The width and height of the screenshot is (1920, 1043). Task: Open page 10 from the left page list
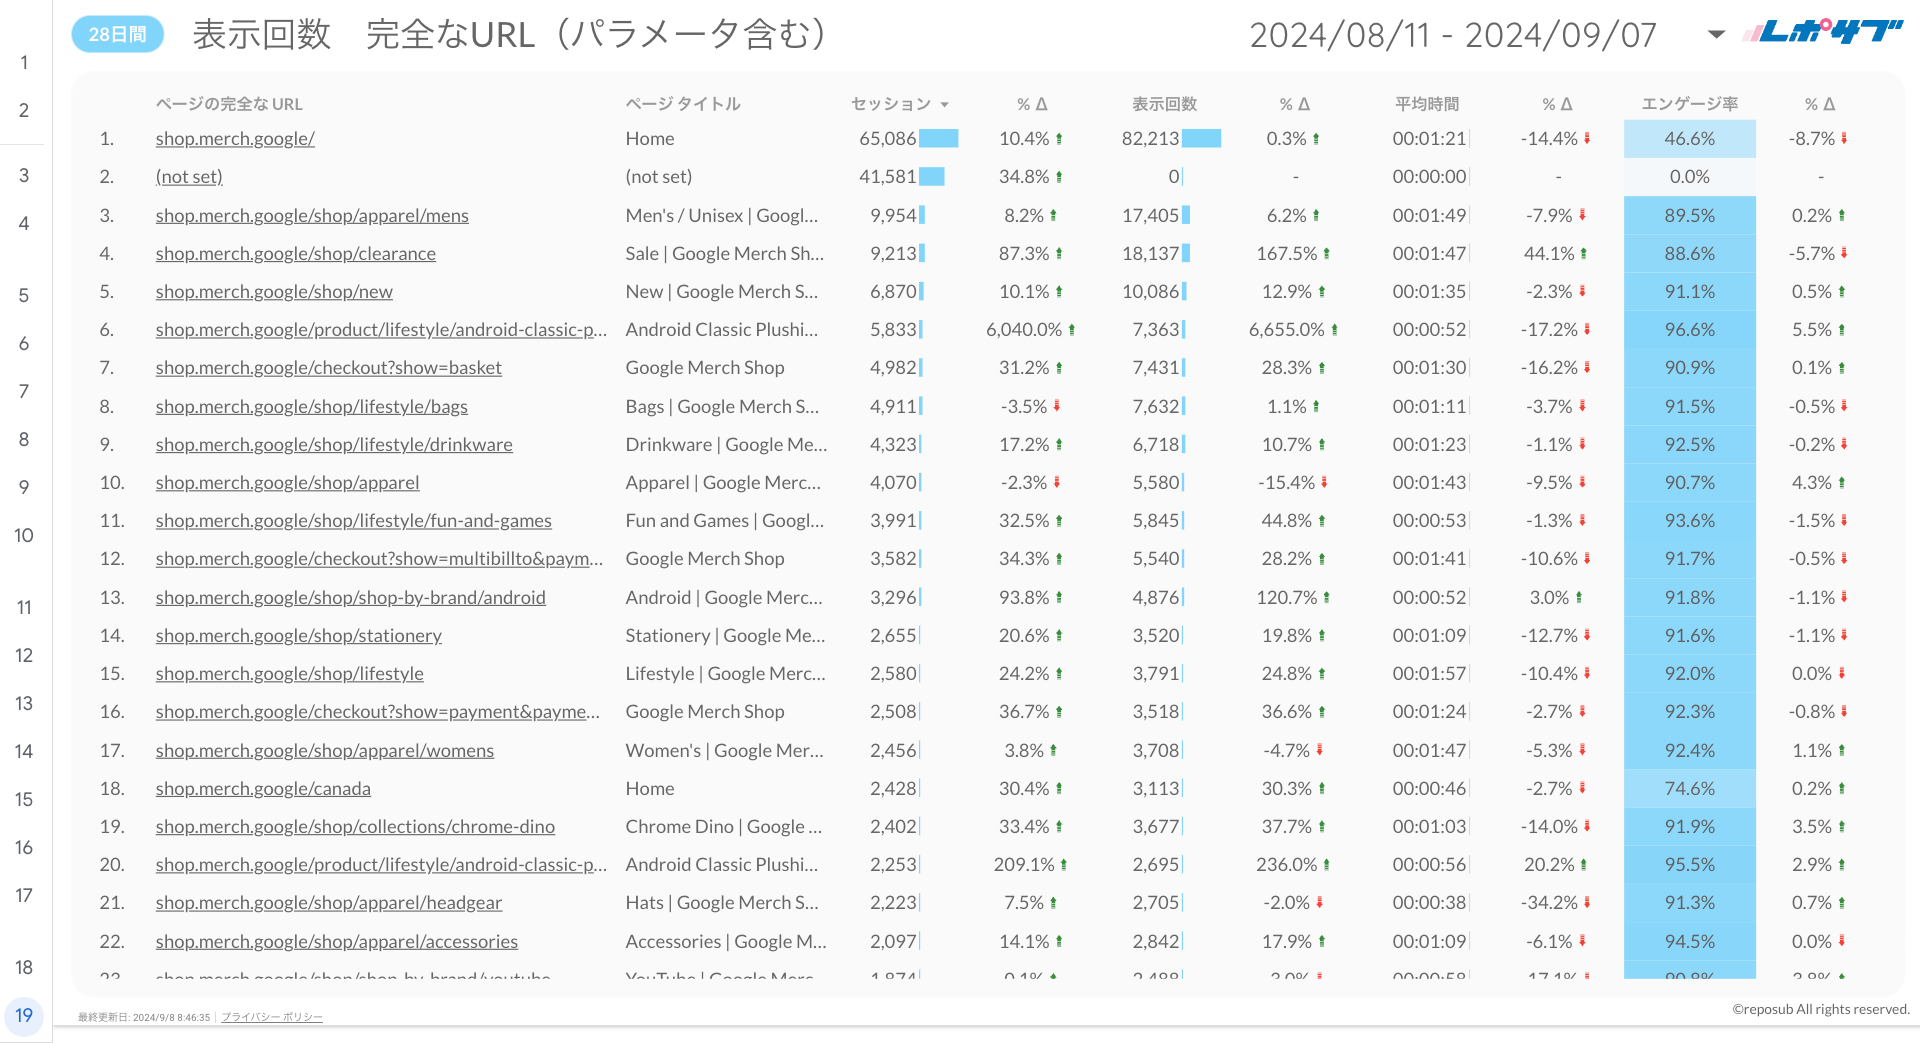(x=24, y=535)
